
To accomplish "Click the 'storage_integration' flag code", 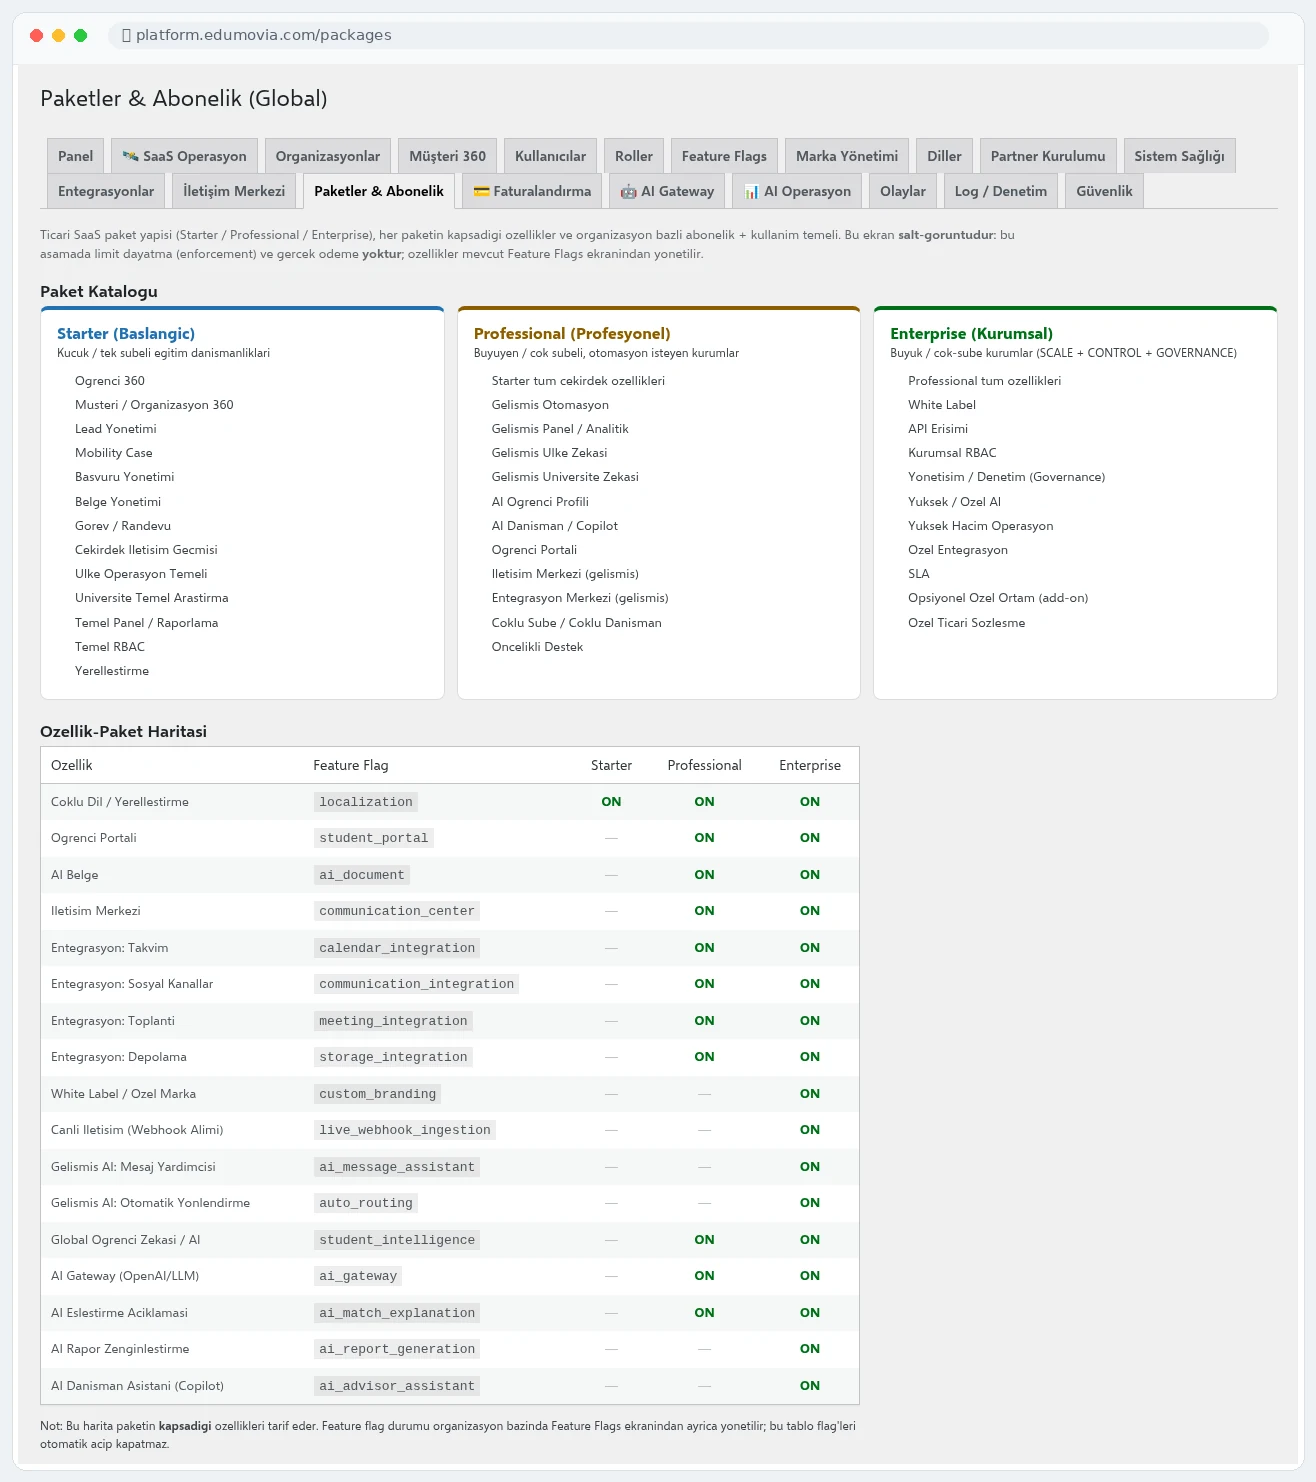I will coord(393,1057).
